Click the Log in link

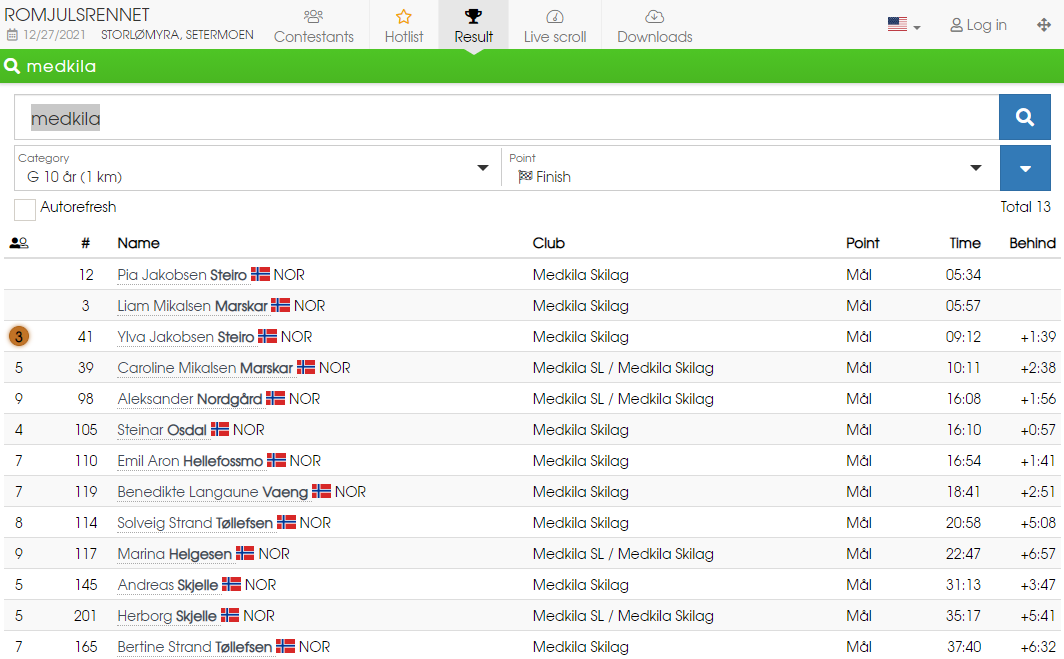coord(978,25)
